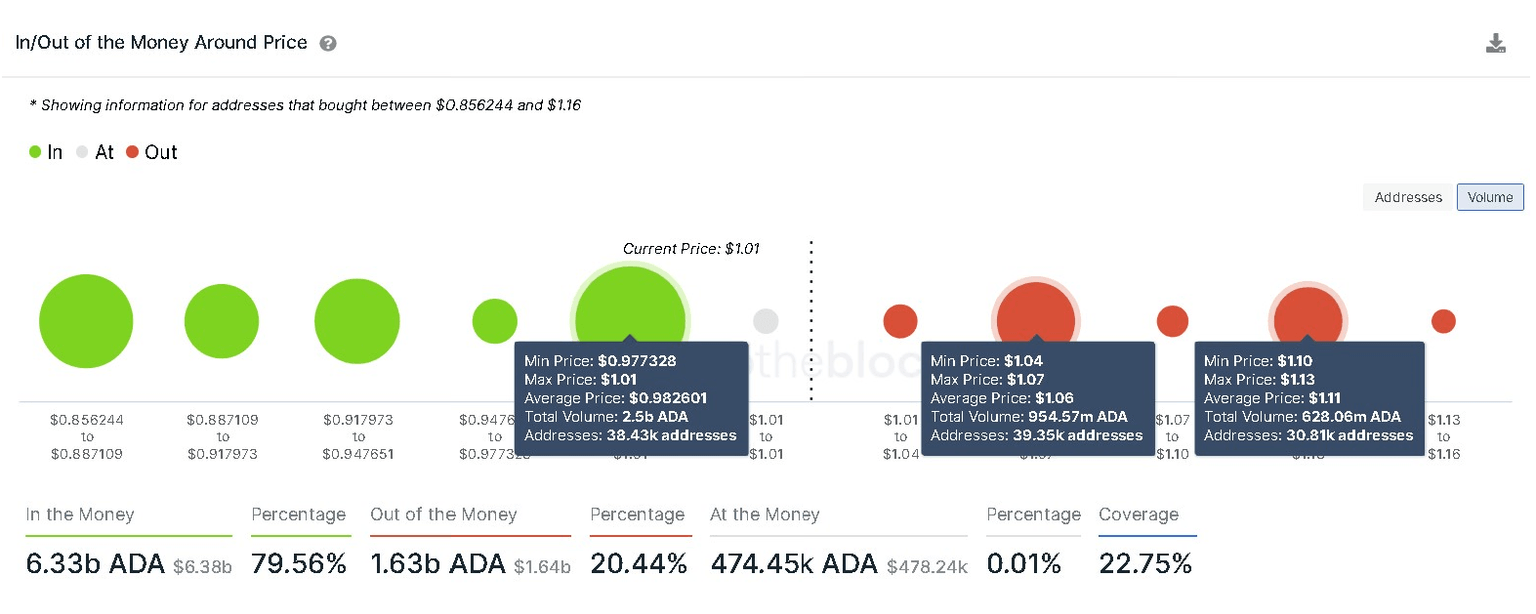The image size is (1536, 614).
Task: Select the Out of the Money column header
Action: click(445, 514)
